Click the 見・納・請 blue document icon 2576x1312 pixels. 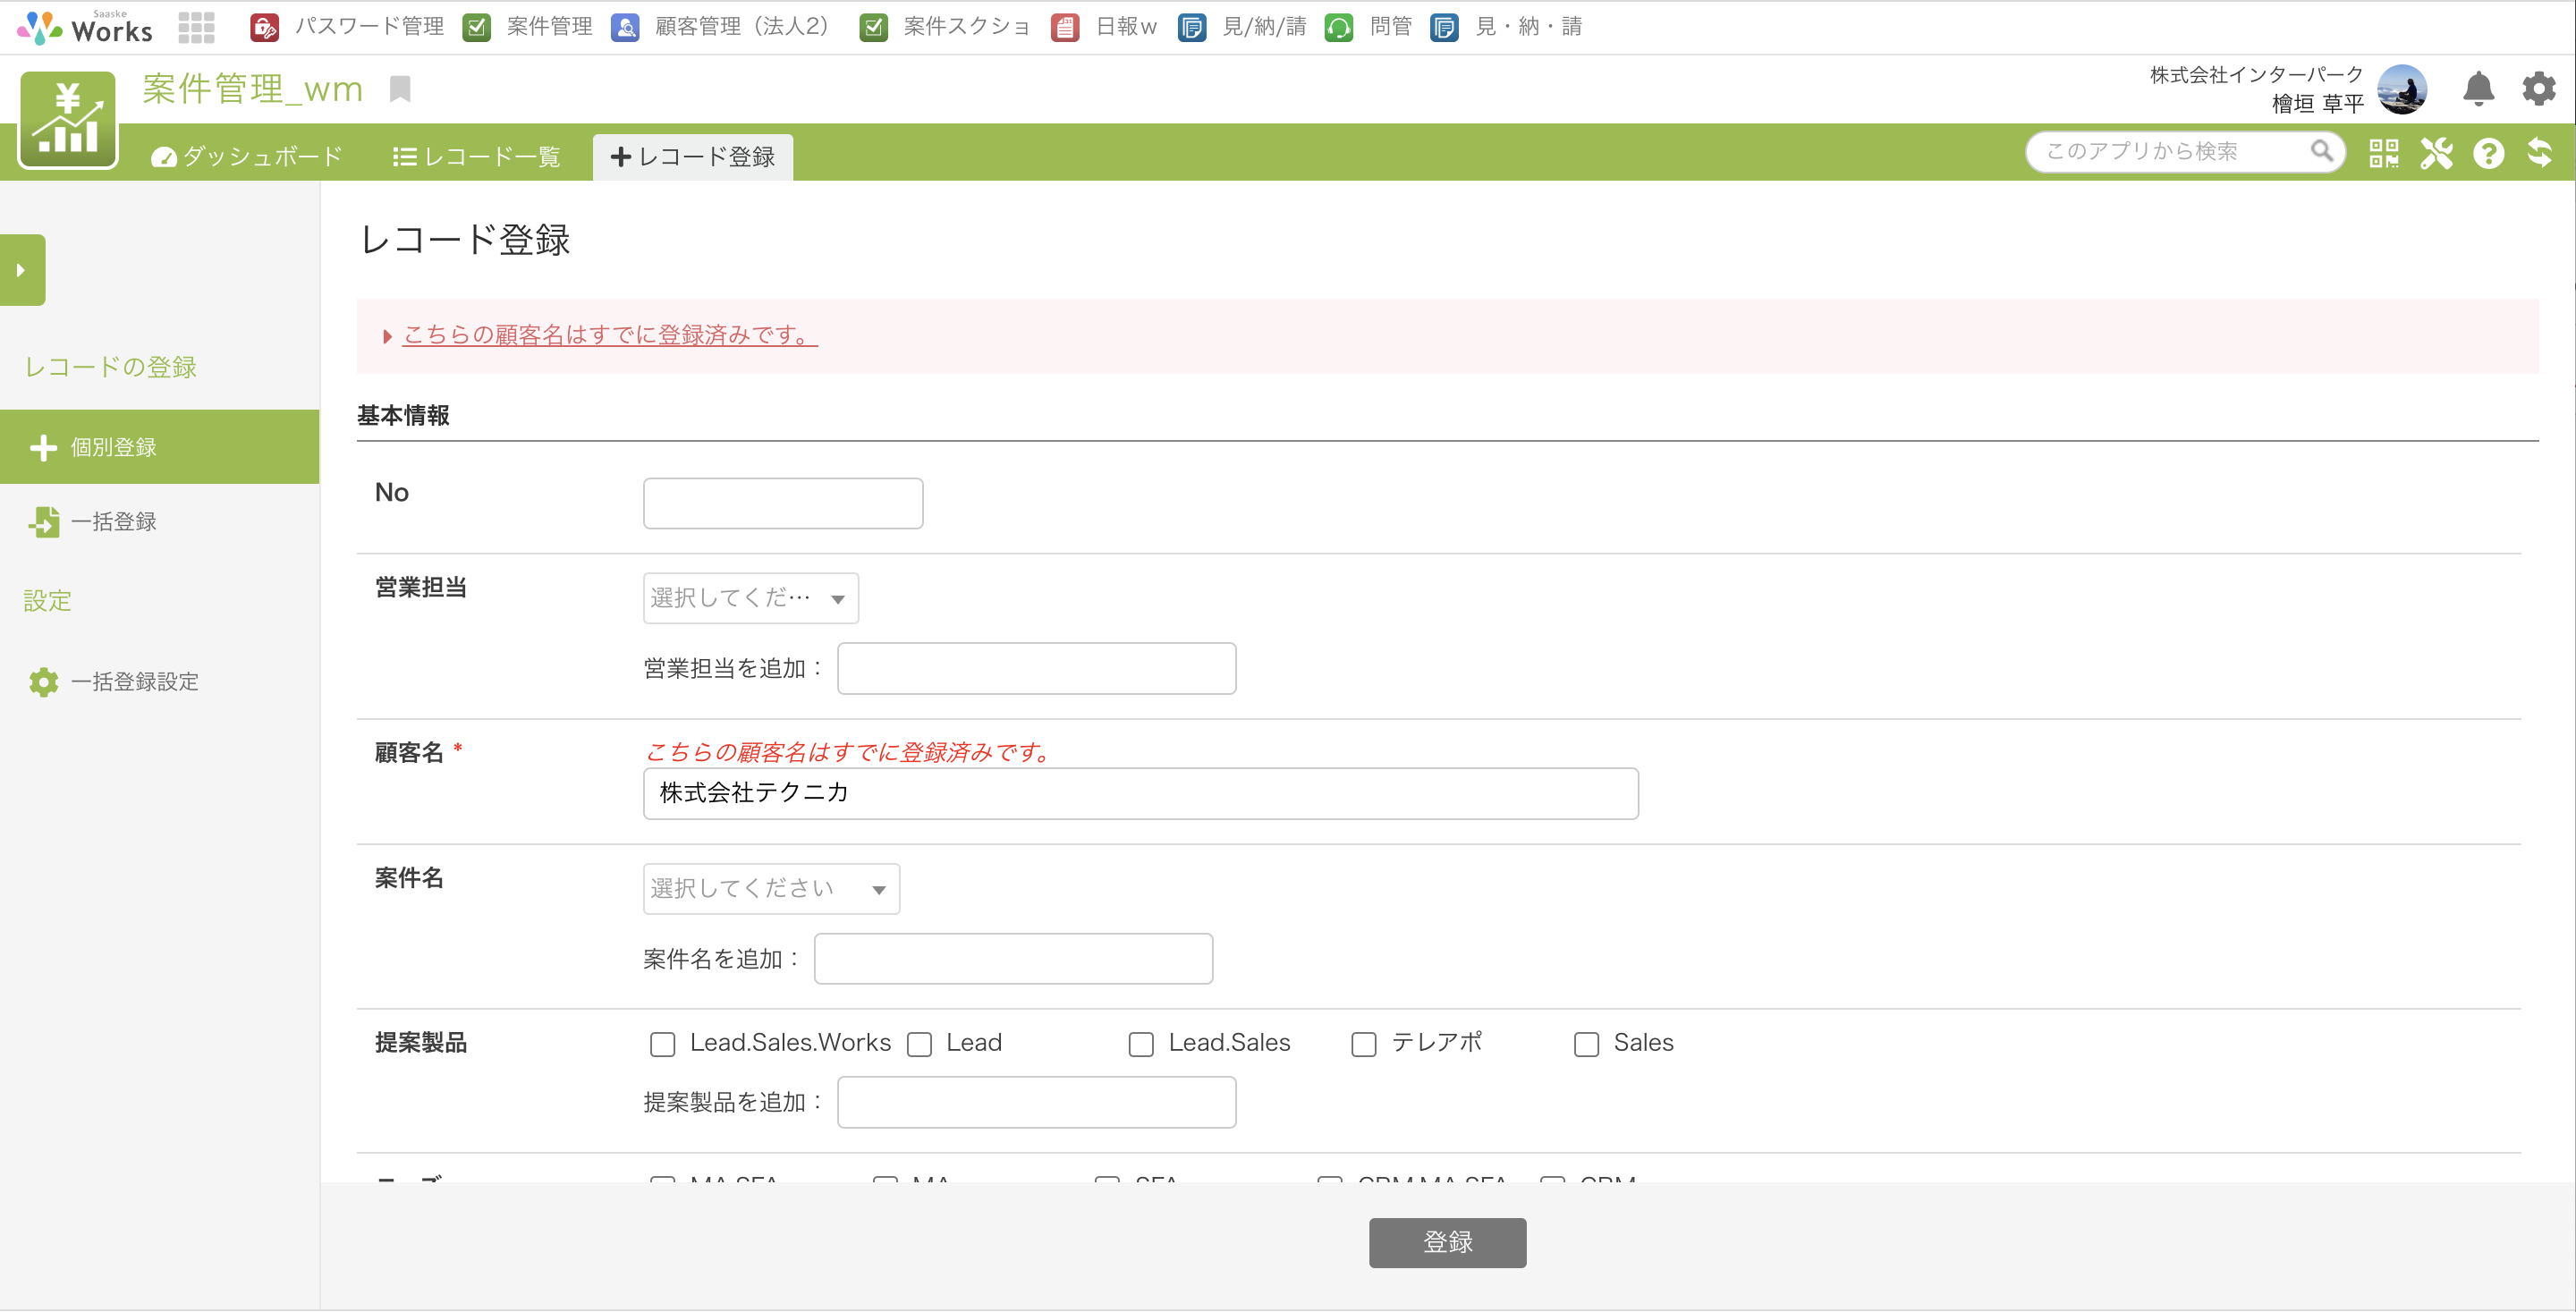coord(1444,27)
